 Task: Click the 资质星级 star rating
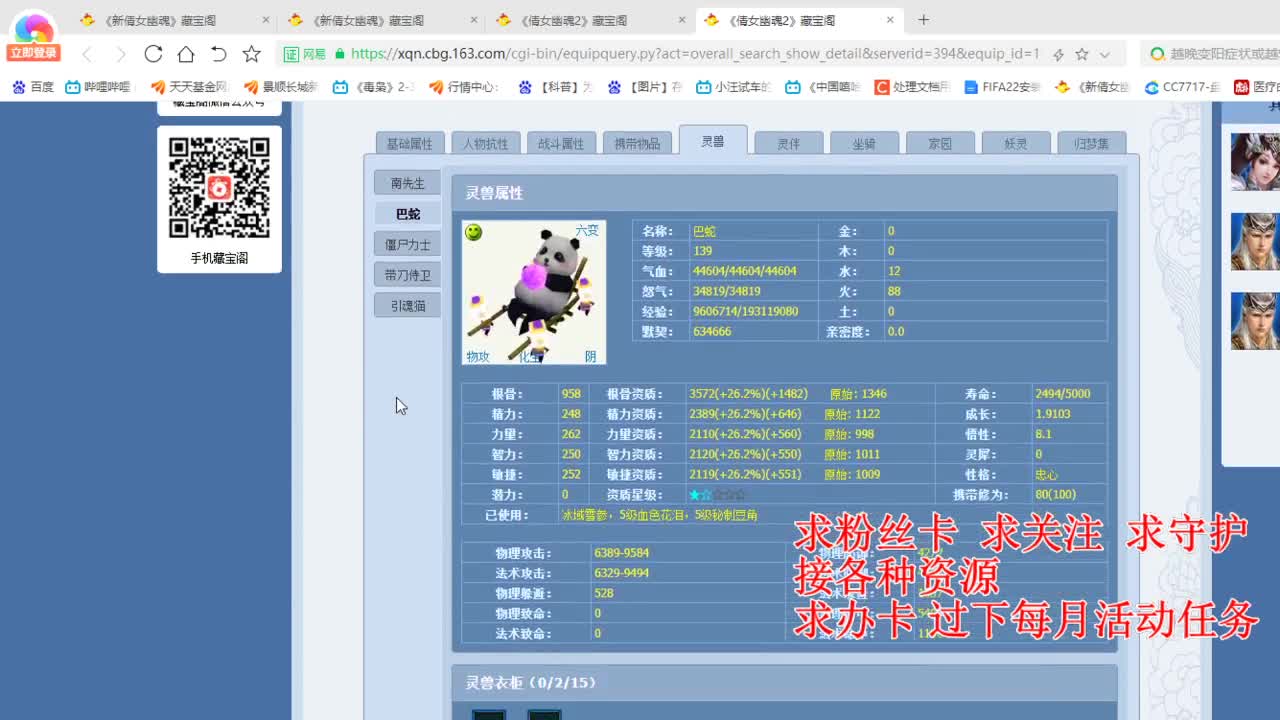[x=716, y=495]
